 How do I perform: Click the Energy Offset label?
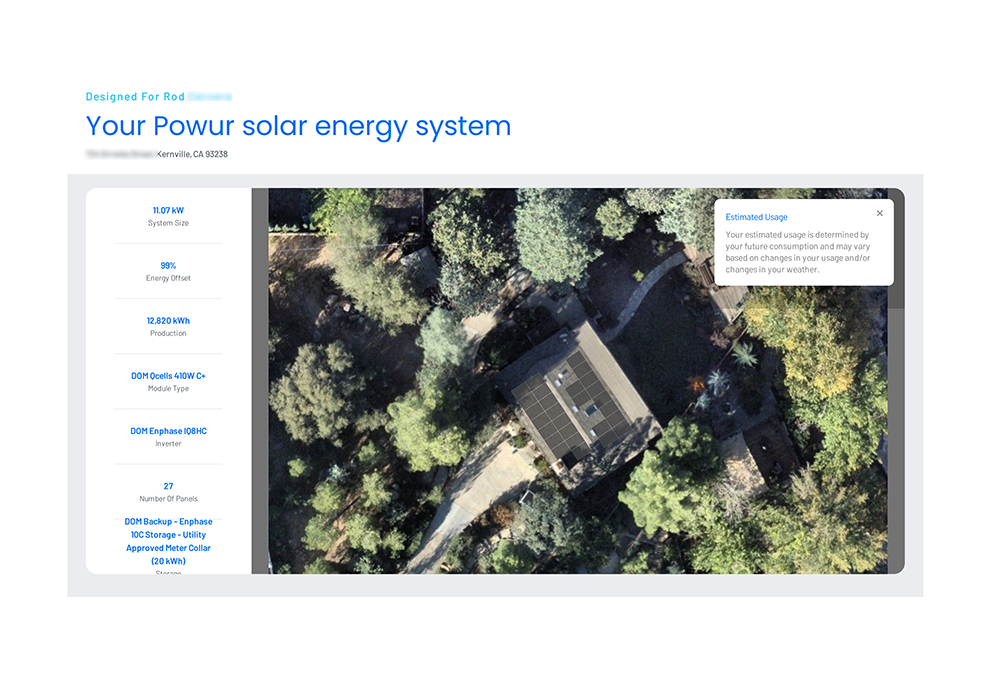[168, 278]
